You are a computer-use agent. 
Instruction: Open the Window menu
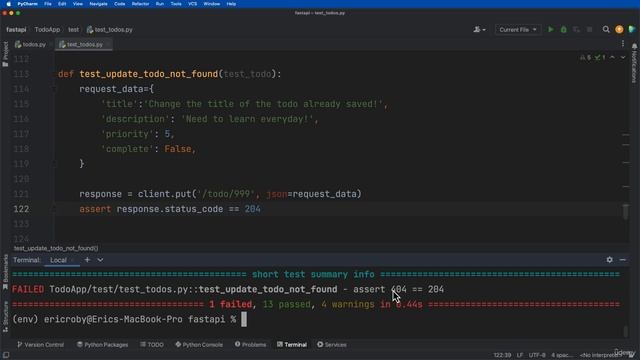[211, 4]
